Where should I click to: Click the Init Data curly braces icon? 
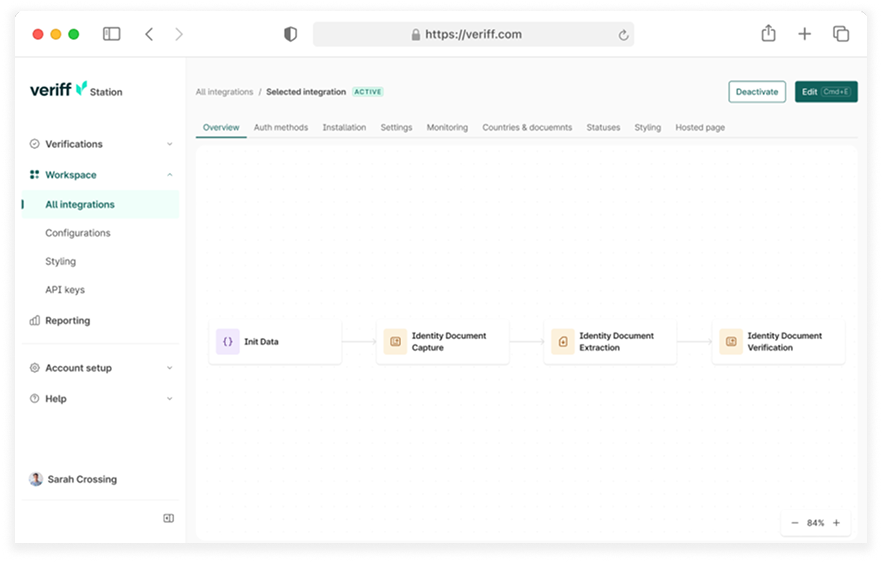coord(228,341)
